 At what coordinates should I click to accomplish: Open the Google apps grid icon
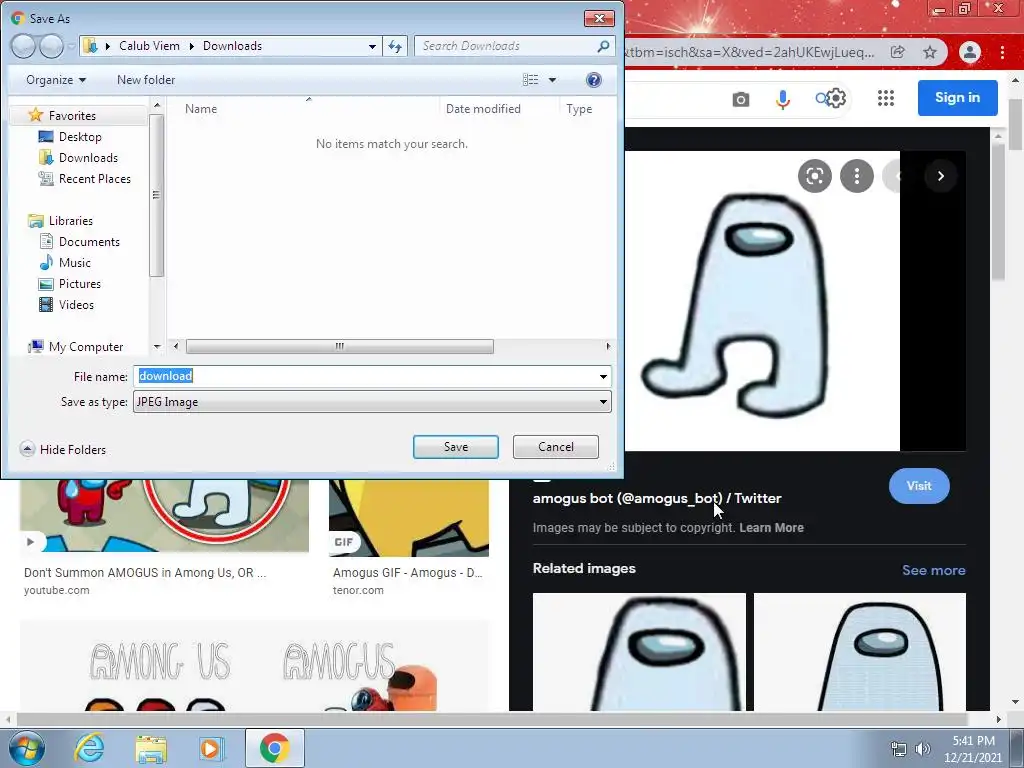click(x=886, y=98)
